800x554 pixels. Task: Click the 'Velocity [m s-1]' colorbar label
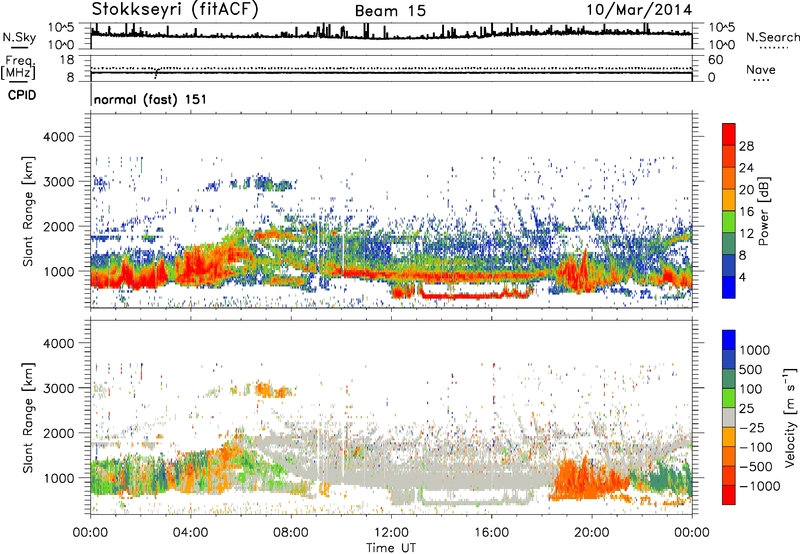click(790, 417)
